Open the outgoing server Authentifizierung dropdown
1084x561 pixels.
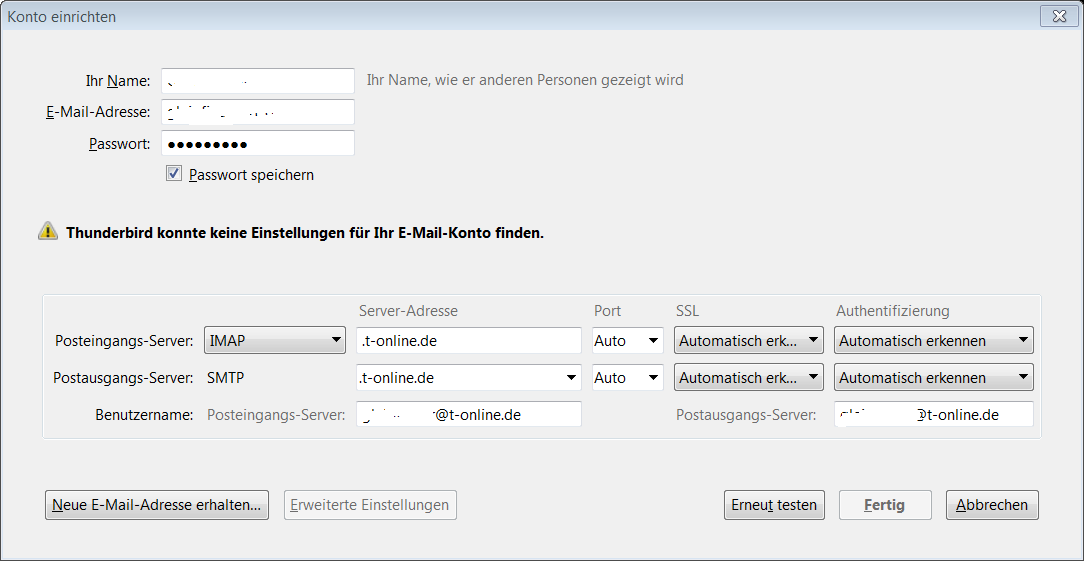[x=933, y=377]
